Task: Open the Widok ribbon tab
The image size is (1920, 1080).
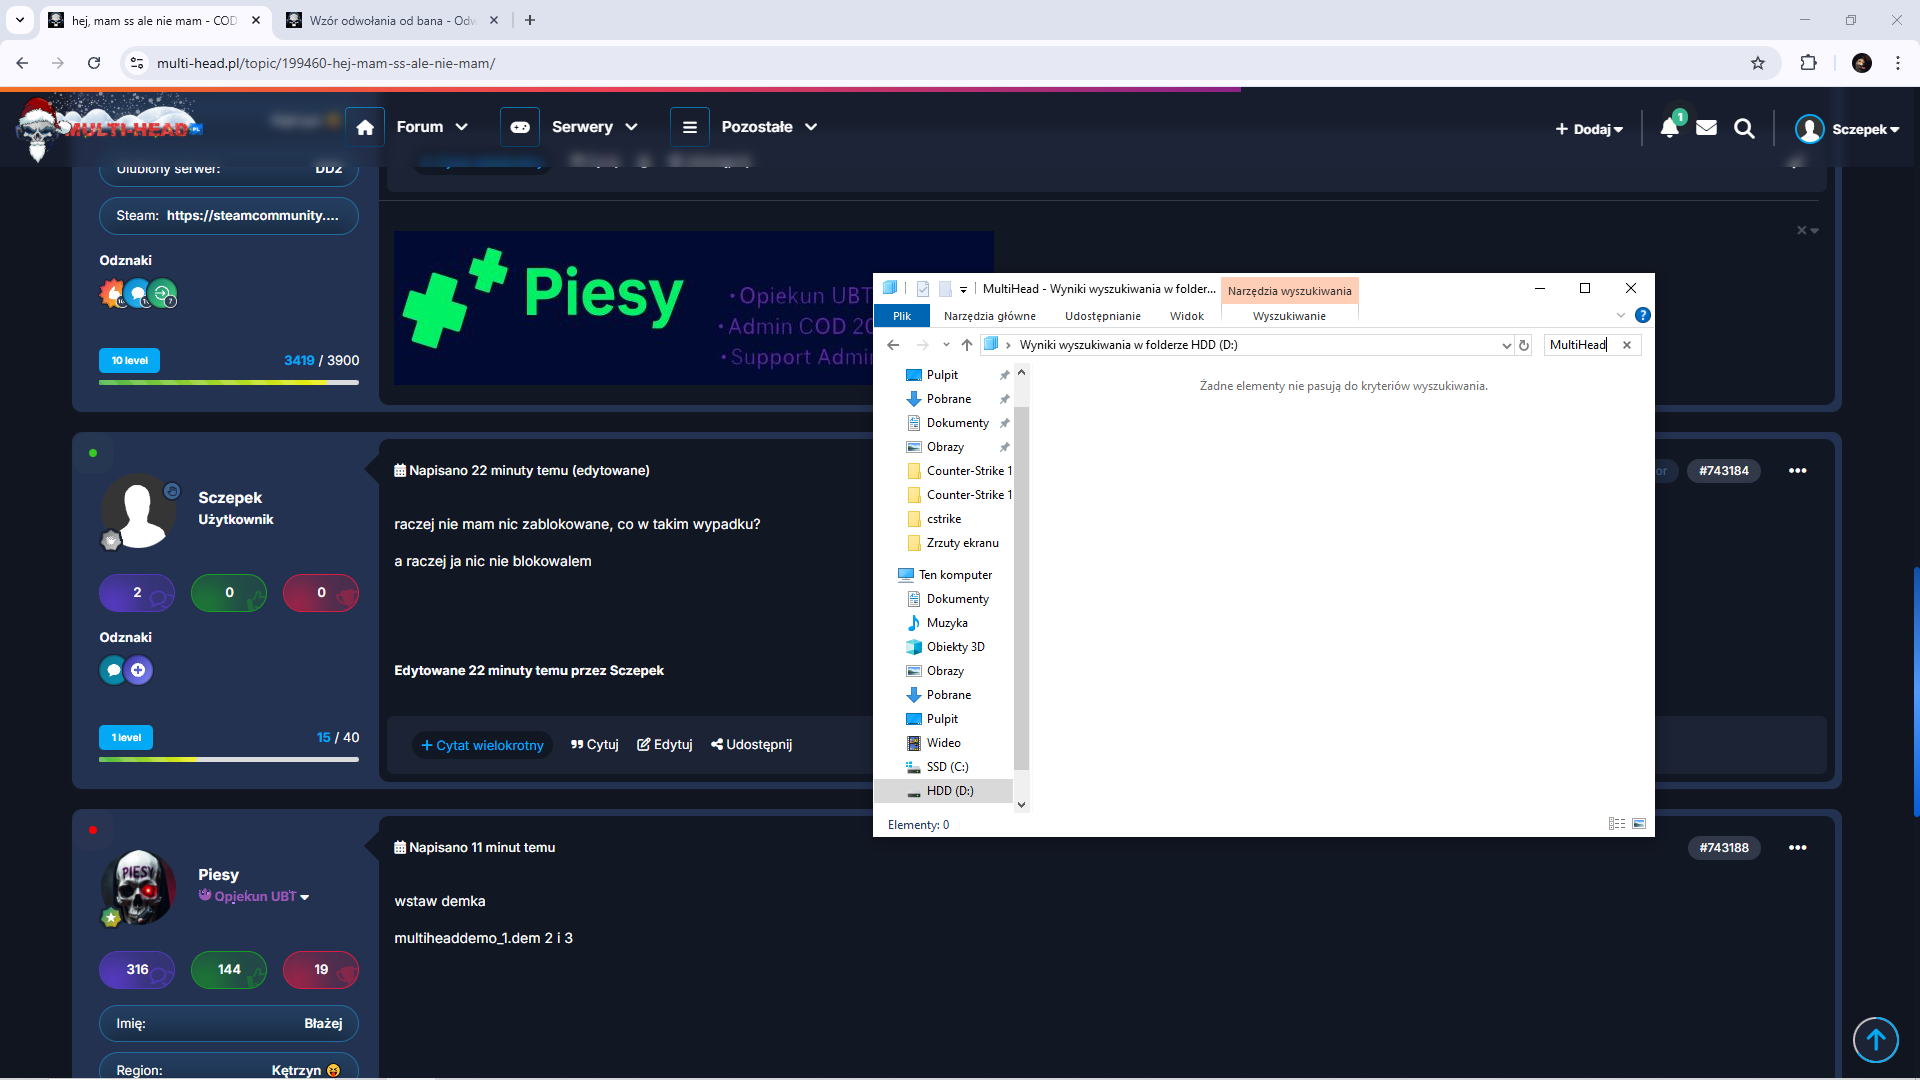Action: (x=1186, y=316)
